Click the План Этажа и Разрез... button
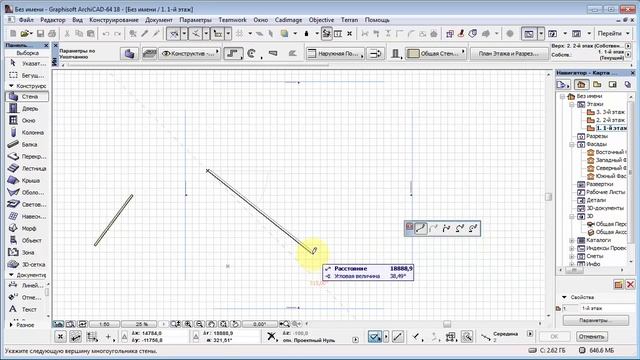This screenshot has height=360, width=640. coord(509,53)
